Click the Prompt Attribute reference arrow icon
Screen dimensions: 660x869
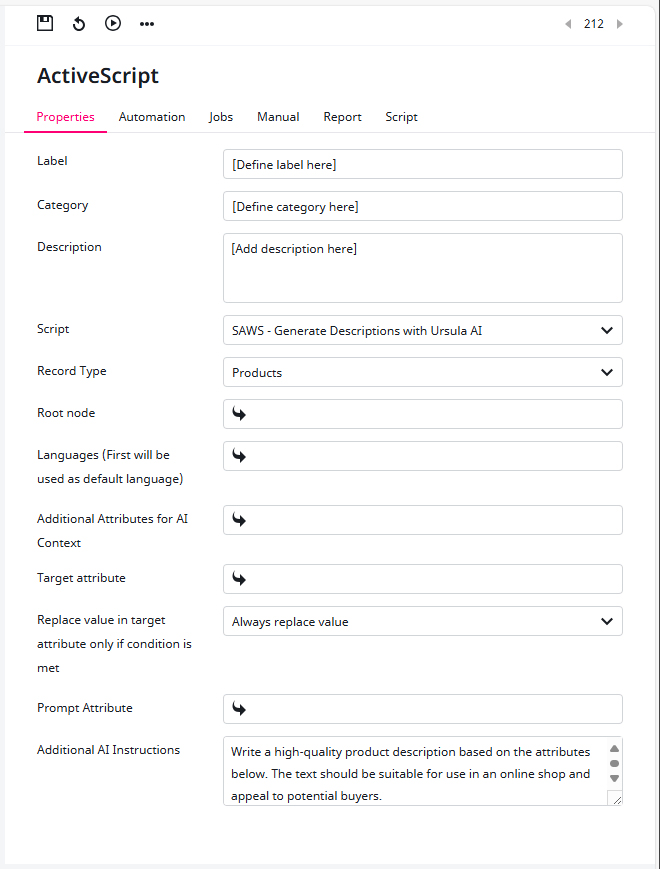[239, 708]
